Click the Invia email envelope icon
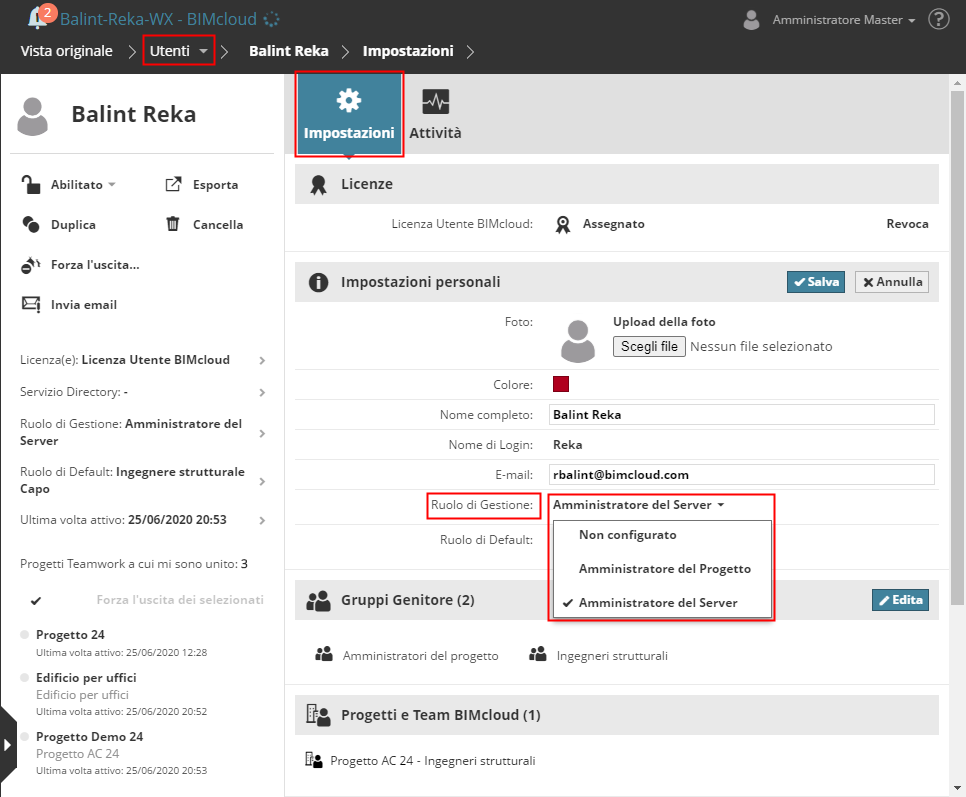This screenshot has height=797, width=966. 31,304
